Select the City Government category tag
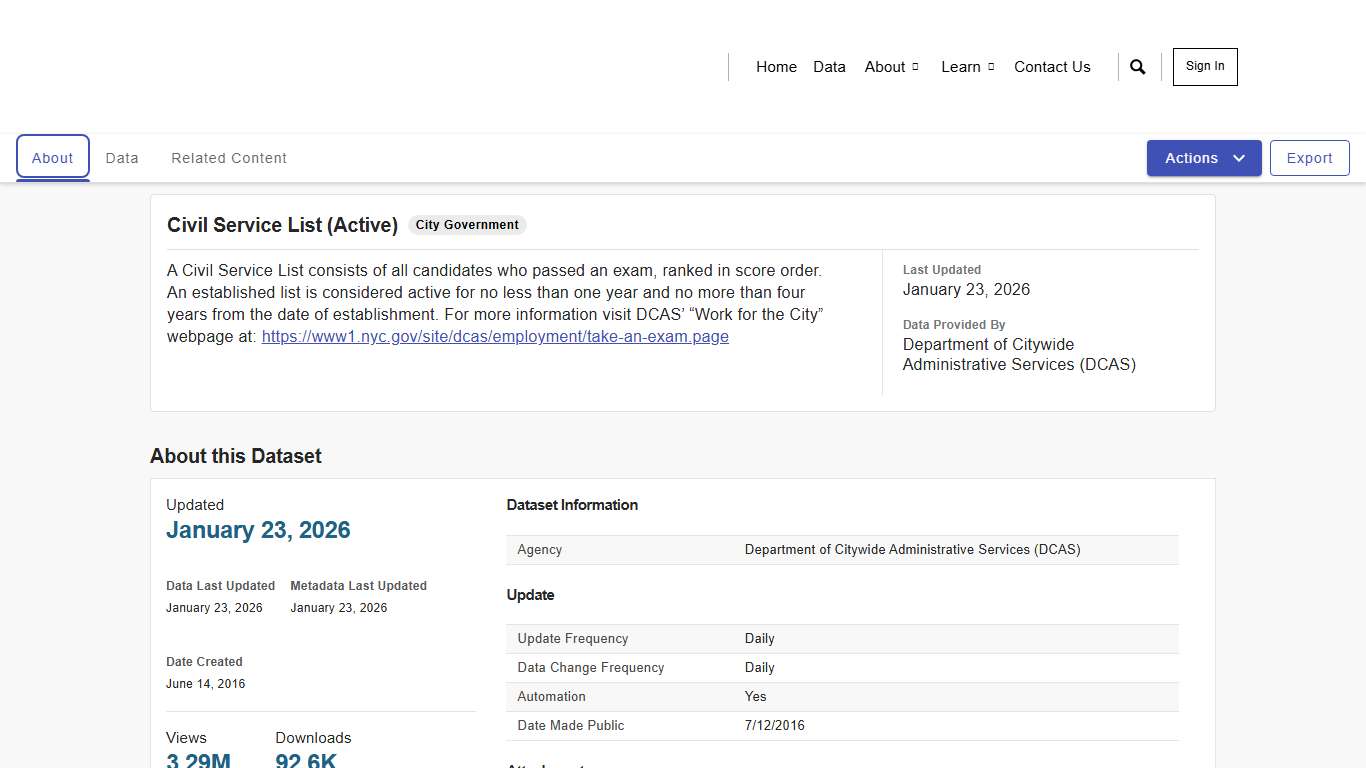 [467, 224]
